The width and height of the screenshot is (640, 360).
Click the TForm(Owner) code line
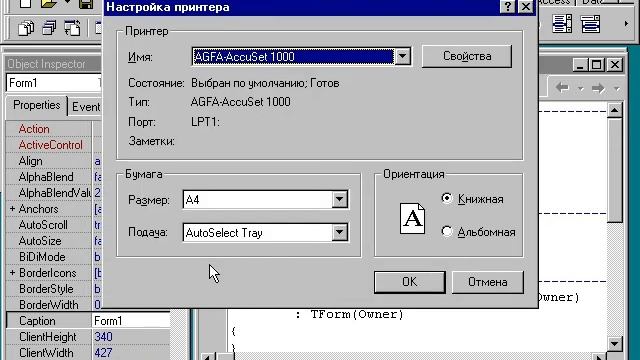point(349,314)
